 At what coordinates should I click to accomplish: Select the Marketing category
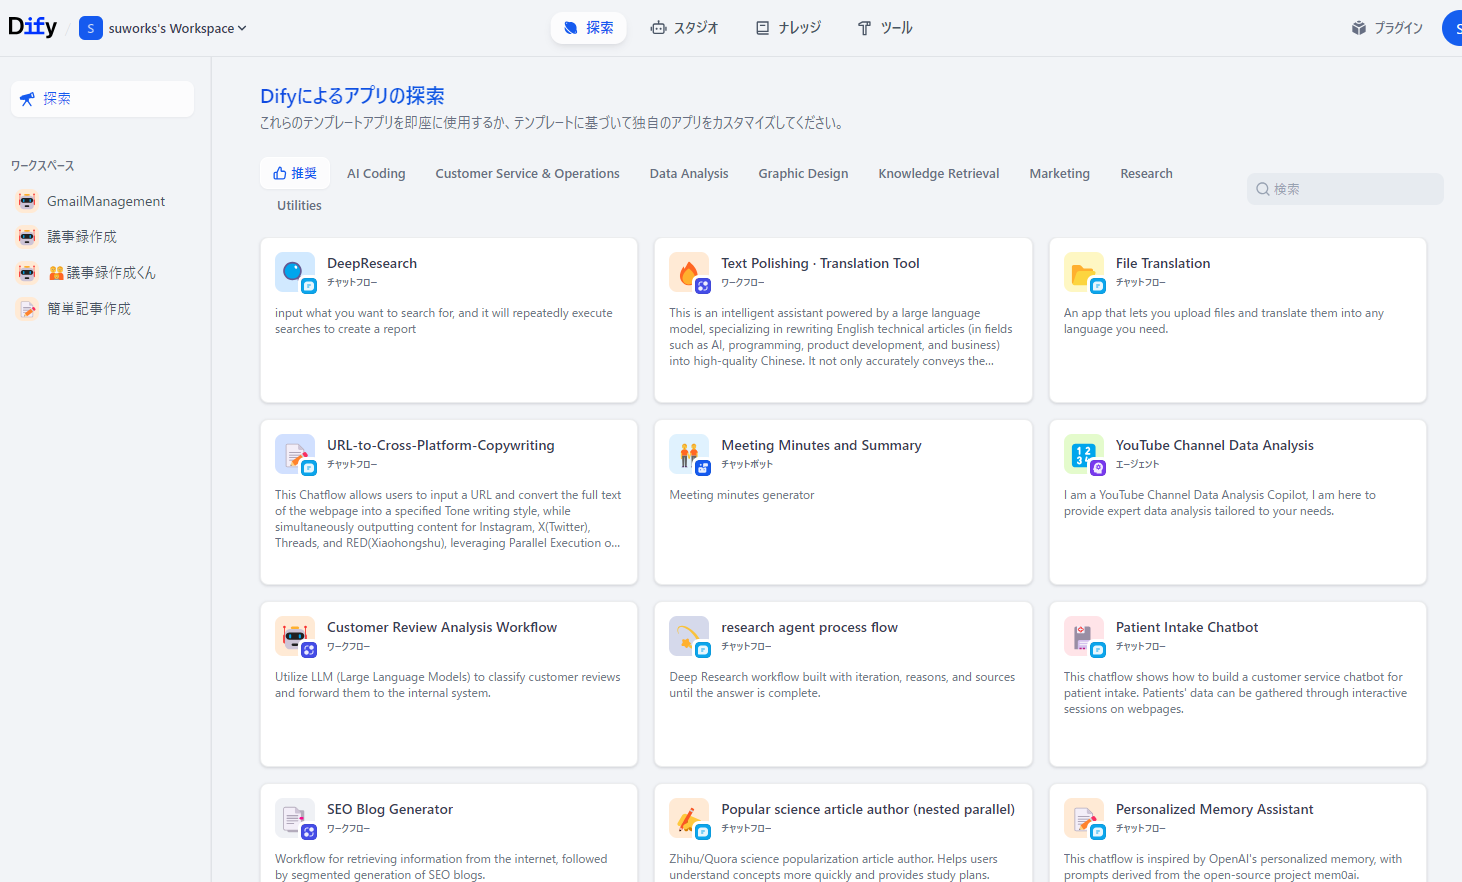[x=1060, y=173]
